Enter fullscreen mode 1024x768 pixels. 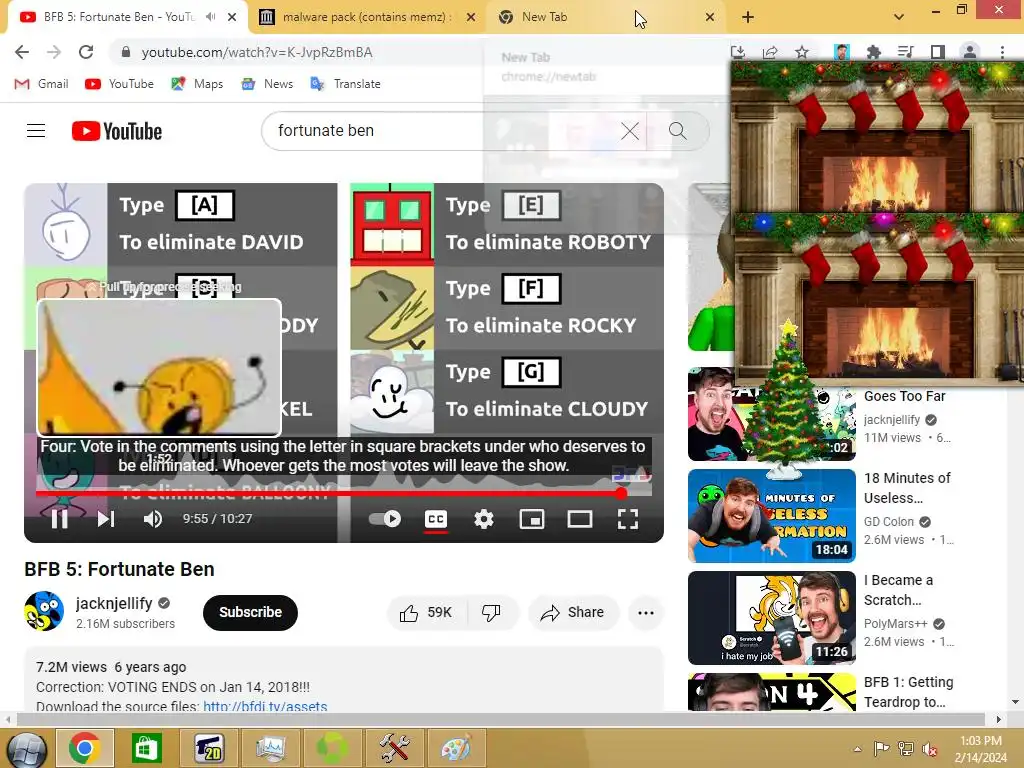pos(628,519)
